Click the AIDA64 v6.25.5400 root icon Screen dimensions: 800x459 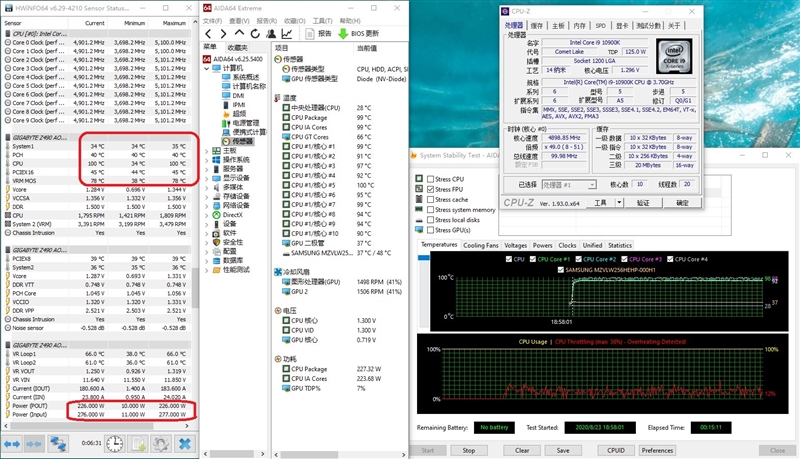click(x=207, y=59)
